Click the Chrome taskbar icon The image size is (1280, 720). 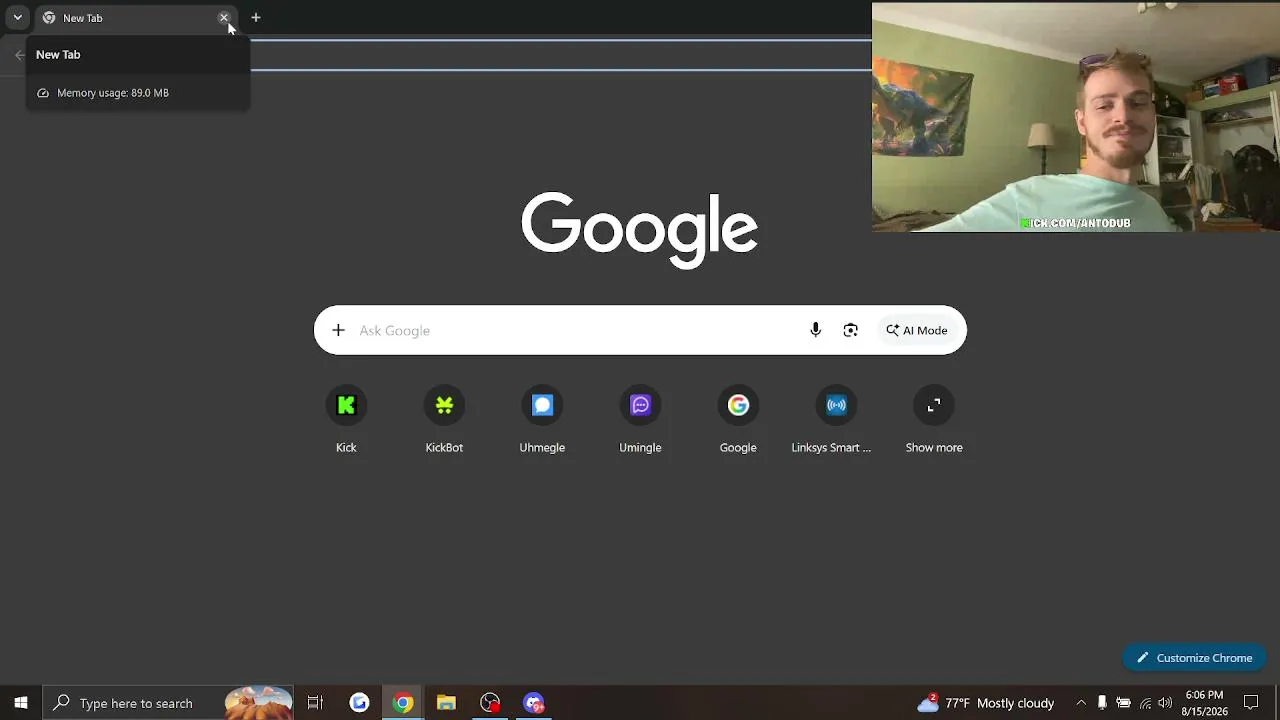(x=403, y=703)
